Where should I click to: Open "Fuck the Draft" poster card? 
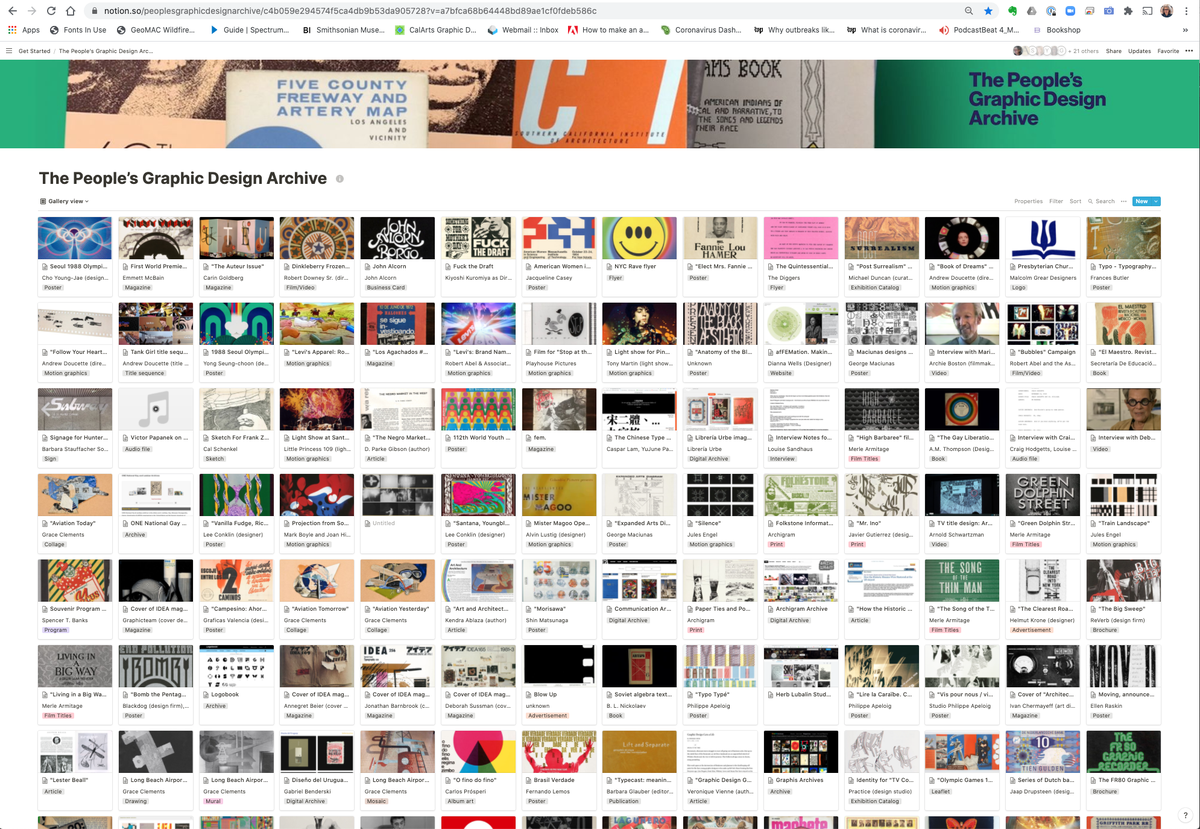click(478, 256)
